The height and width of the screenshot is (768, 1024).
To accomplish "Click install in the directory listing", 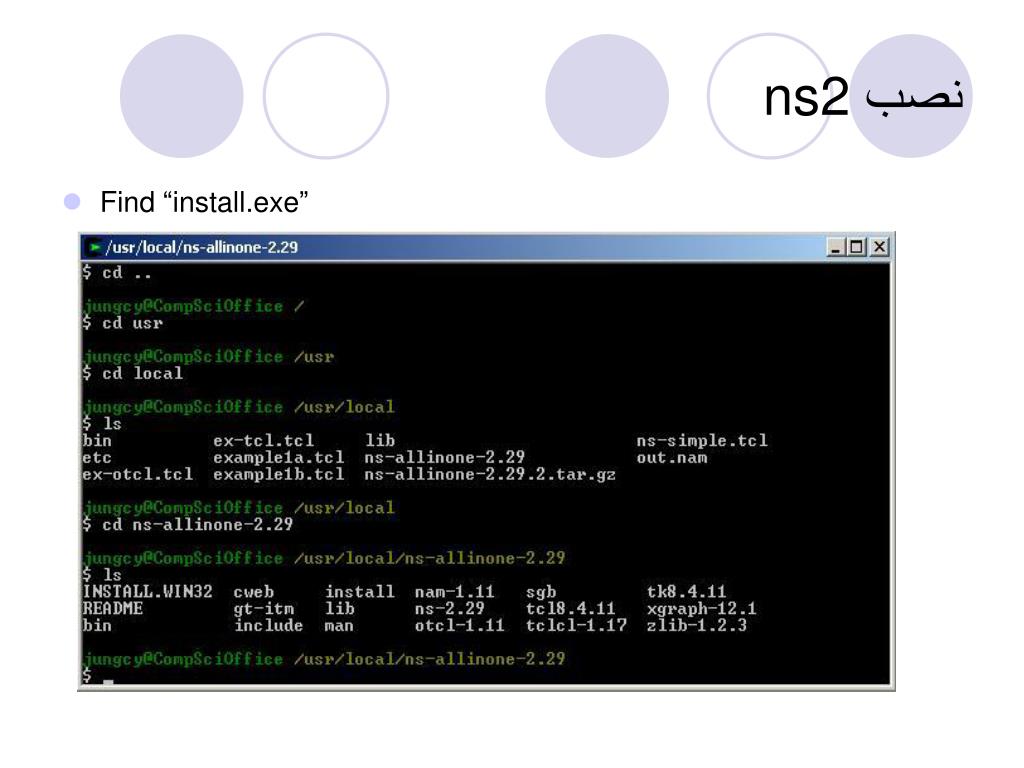I will tap(359, 592).
